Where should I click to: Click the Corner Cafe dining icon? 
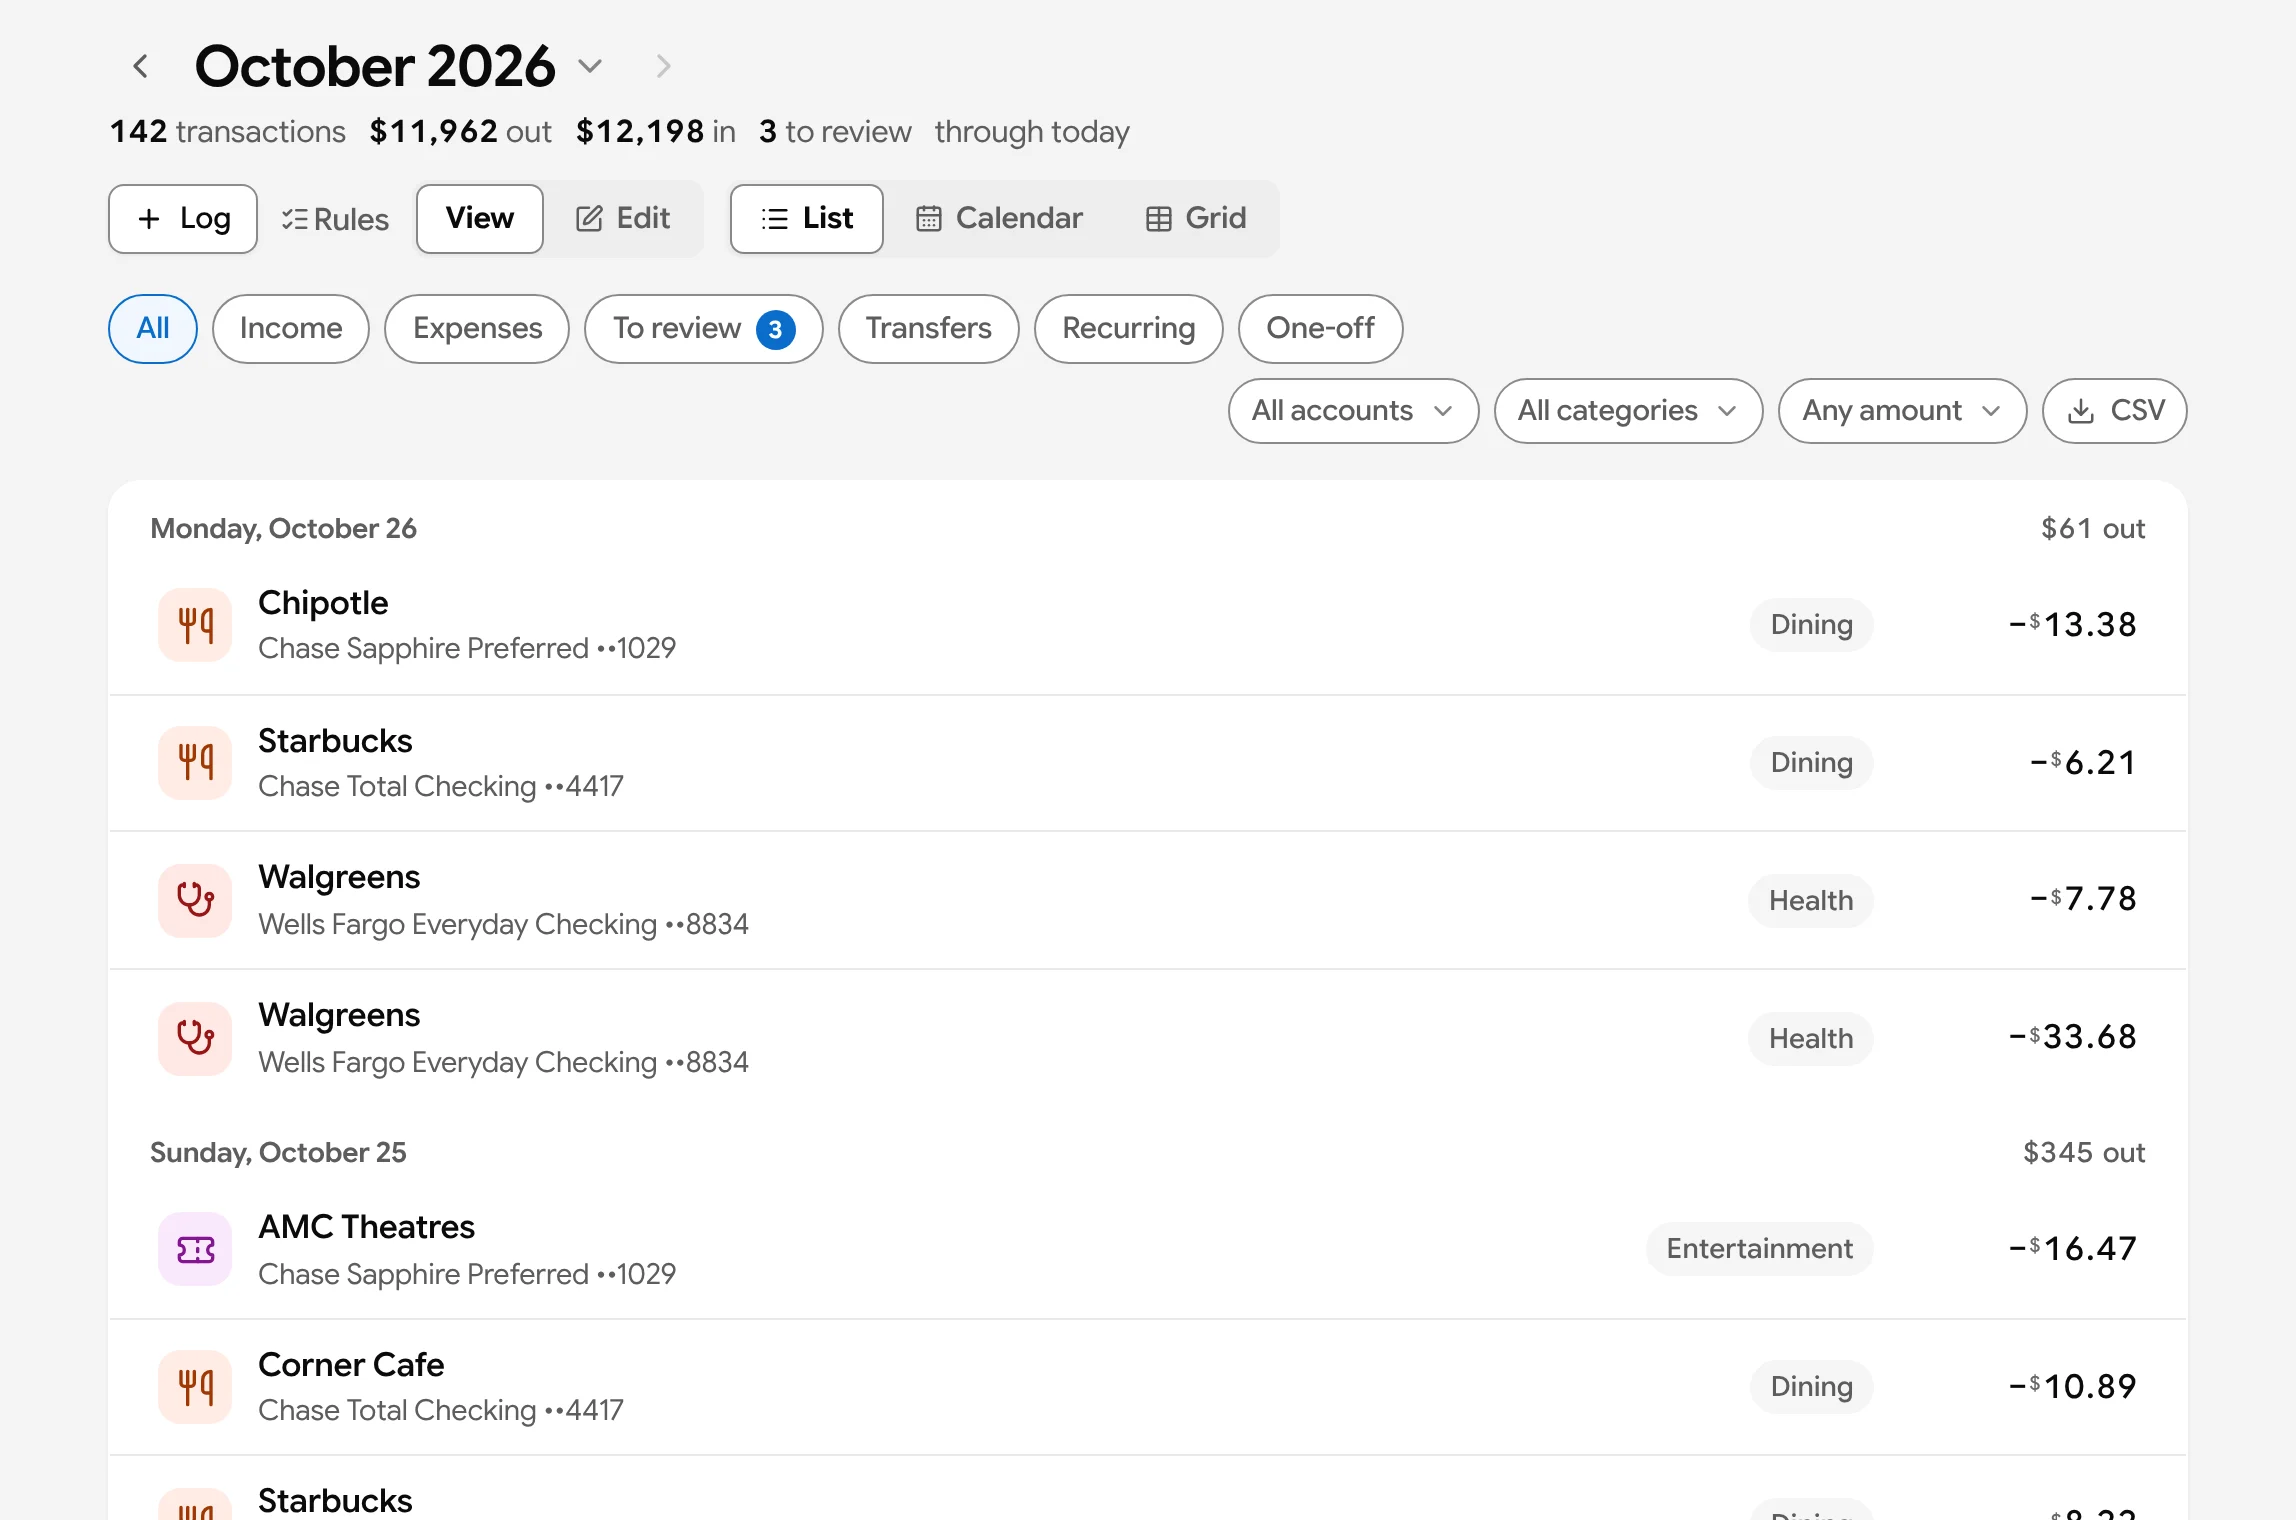196,1387
